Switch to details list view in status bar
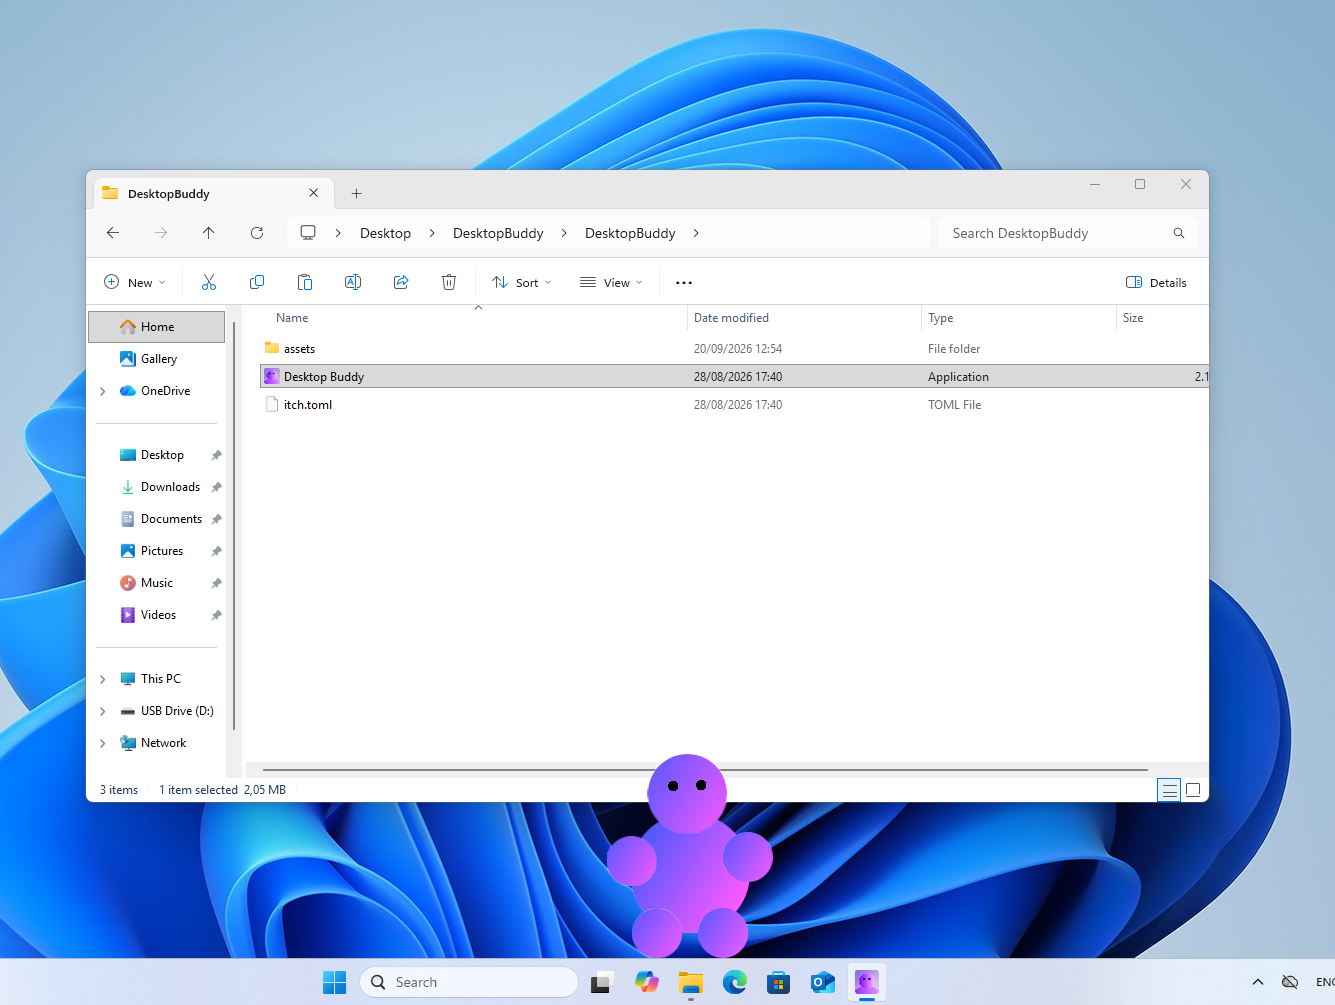 (x=1169, y=790)
